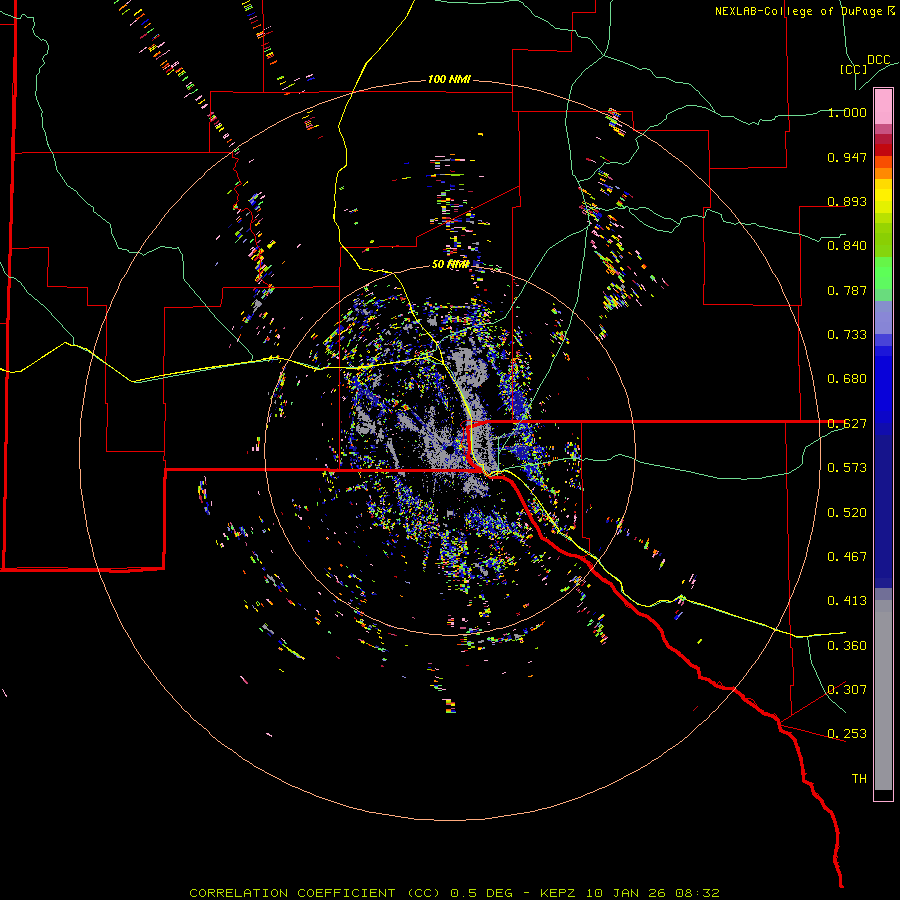The image size is (900, 900).
Task: Click the NEXLAB-College of DuPage watermark text
Action: pyautogui.click(x=805, y=11)
